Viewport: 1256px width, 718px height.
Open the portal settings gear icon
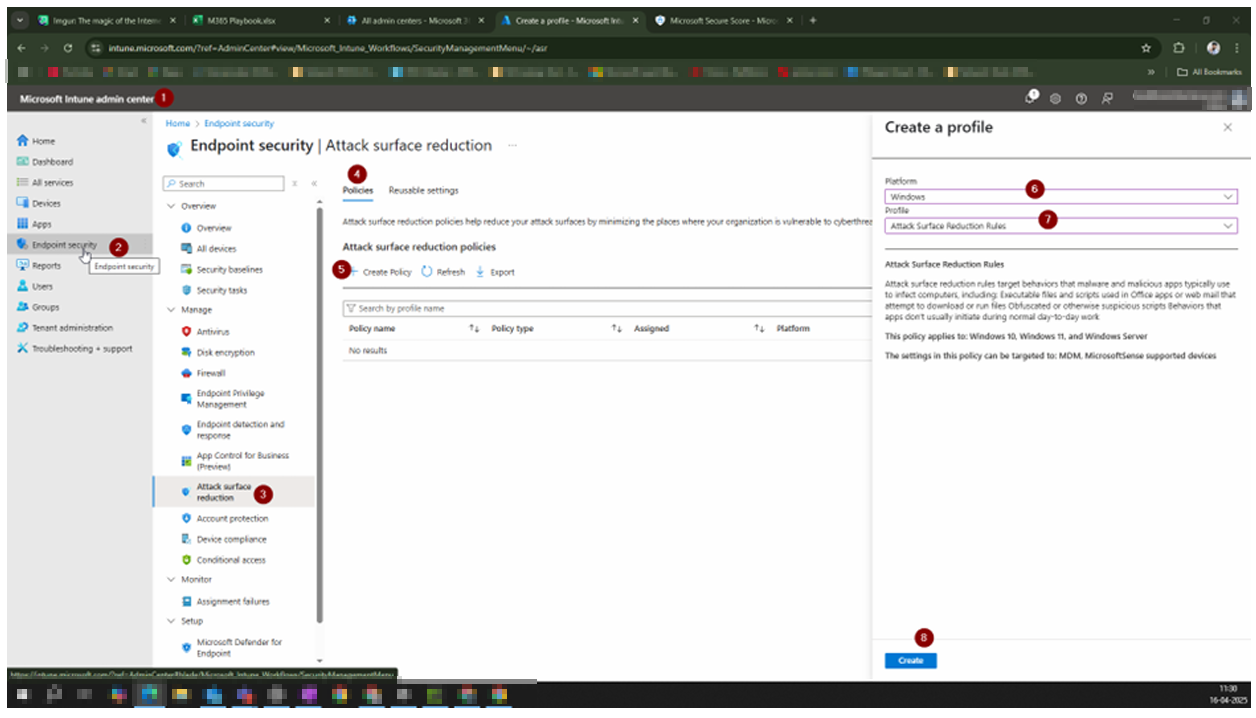1056,99
